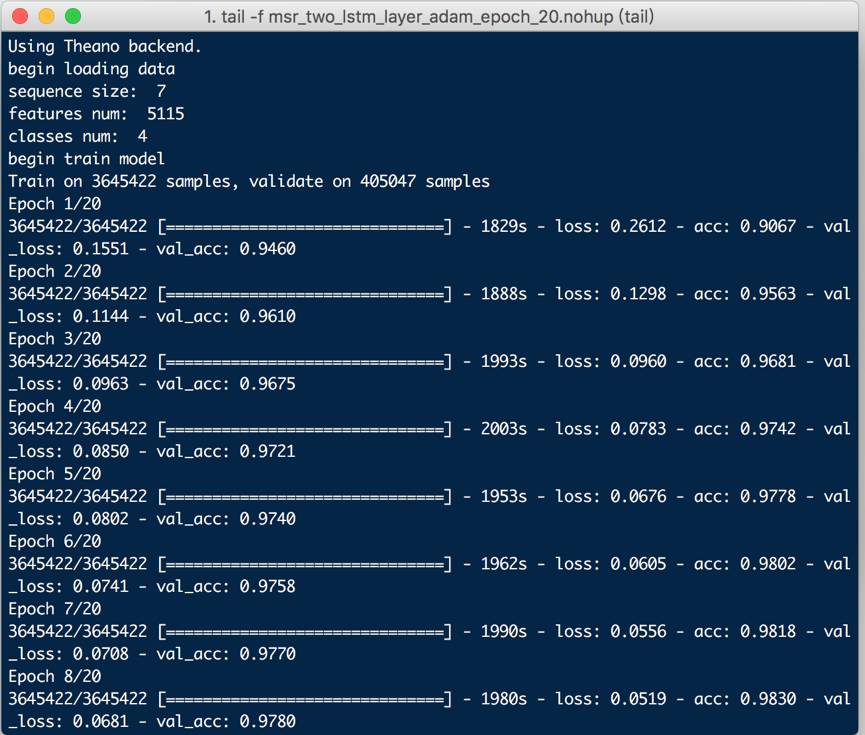The height and width of the screenshot is (735, 865).
Task: Click 'Train on 3645422 samples' line
Action: point(249,182)
